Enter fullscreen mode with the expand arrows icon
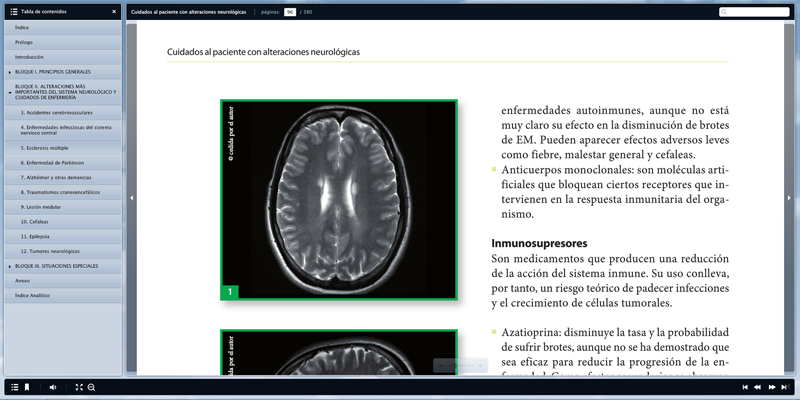The width and height of the screenshot is (800, 400). coord(79,387)
